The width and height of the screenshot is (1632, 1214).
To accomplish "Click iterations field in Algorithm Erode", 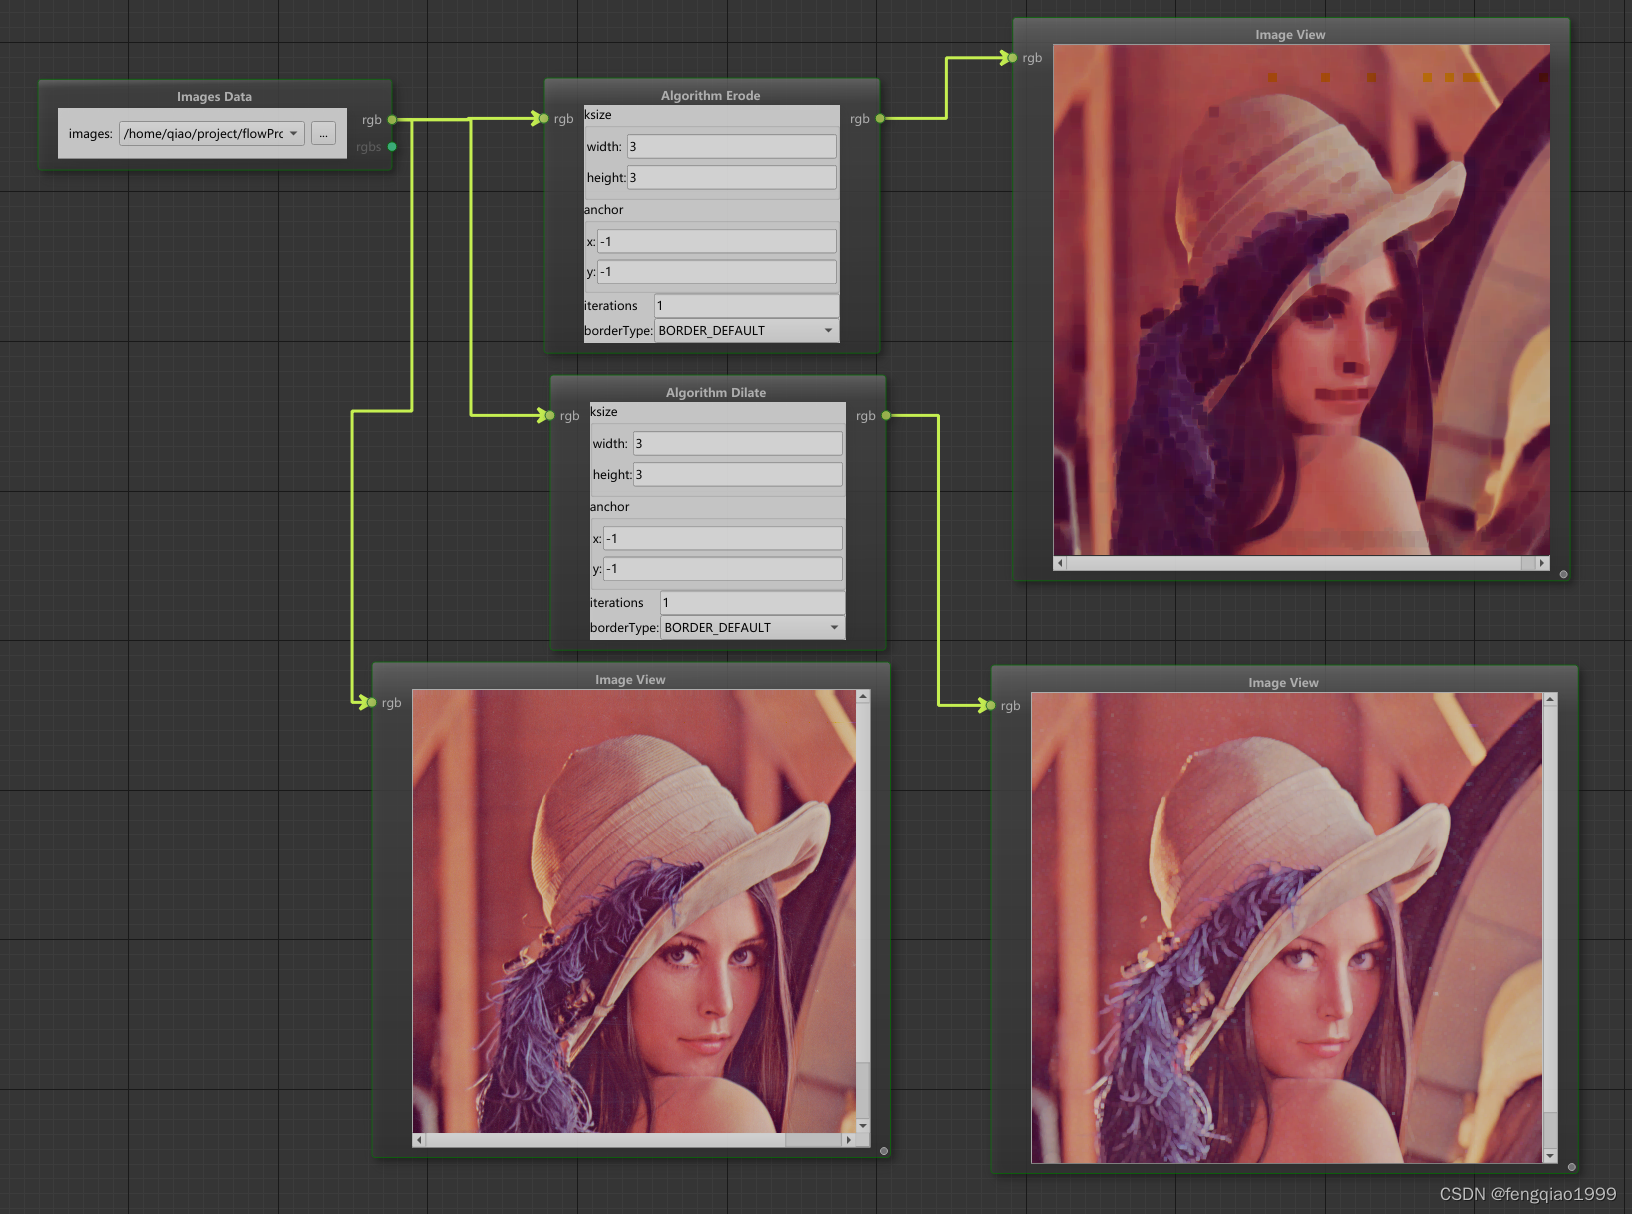I will tap(746, 306).
